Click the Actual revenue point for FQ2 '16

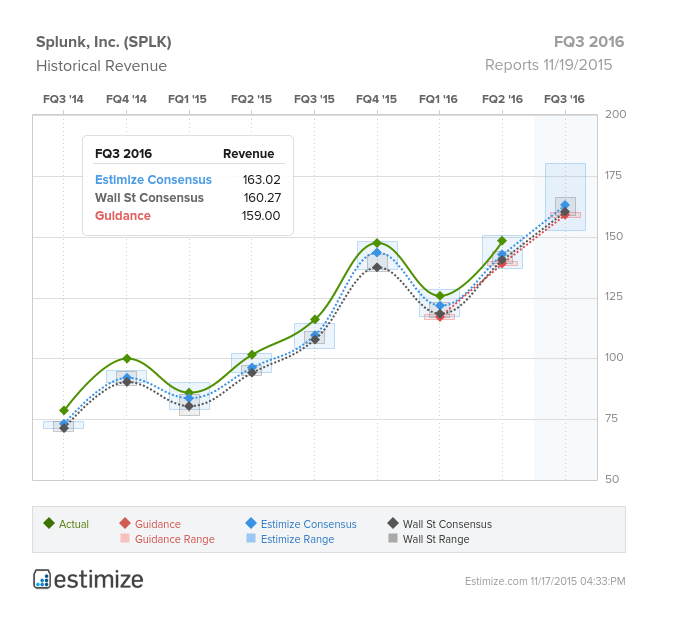pos(502,241)
